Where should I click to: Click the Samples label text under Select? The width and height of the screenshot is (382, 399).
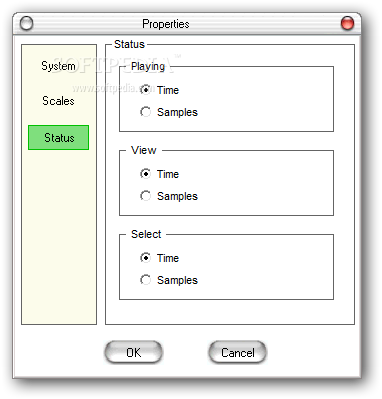[x=177, y=280]
